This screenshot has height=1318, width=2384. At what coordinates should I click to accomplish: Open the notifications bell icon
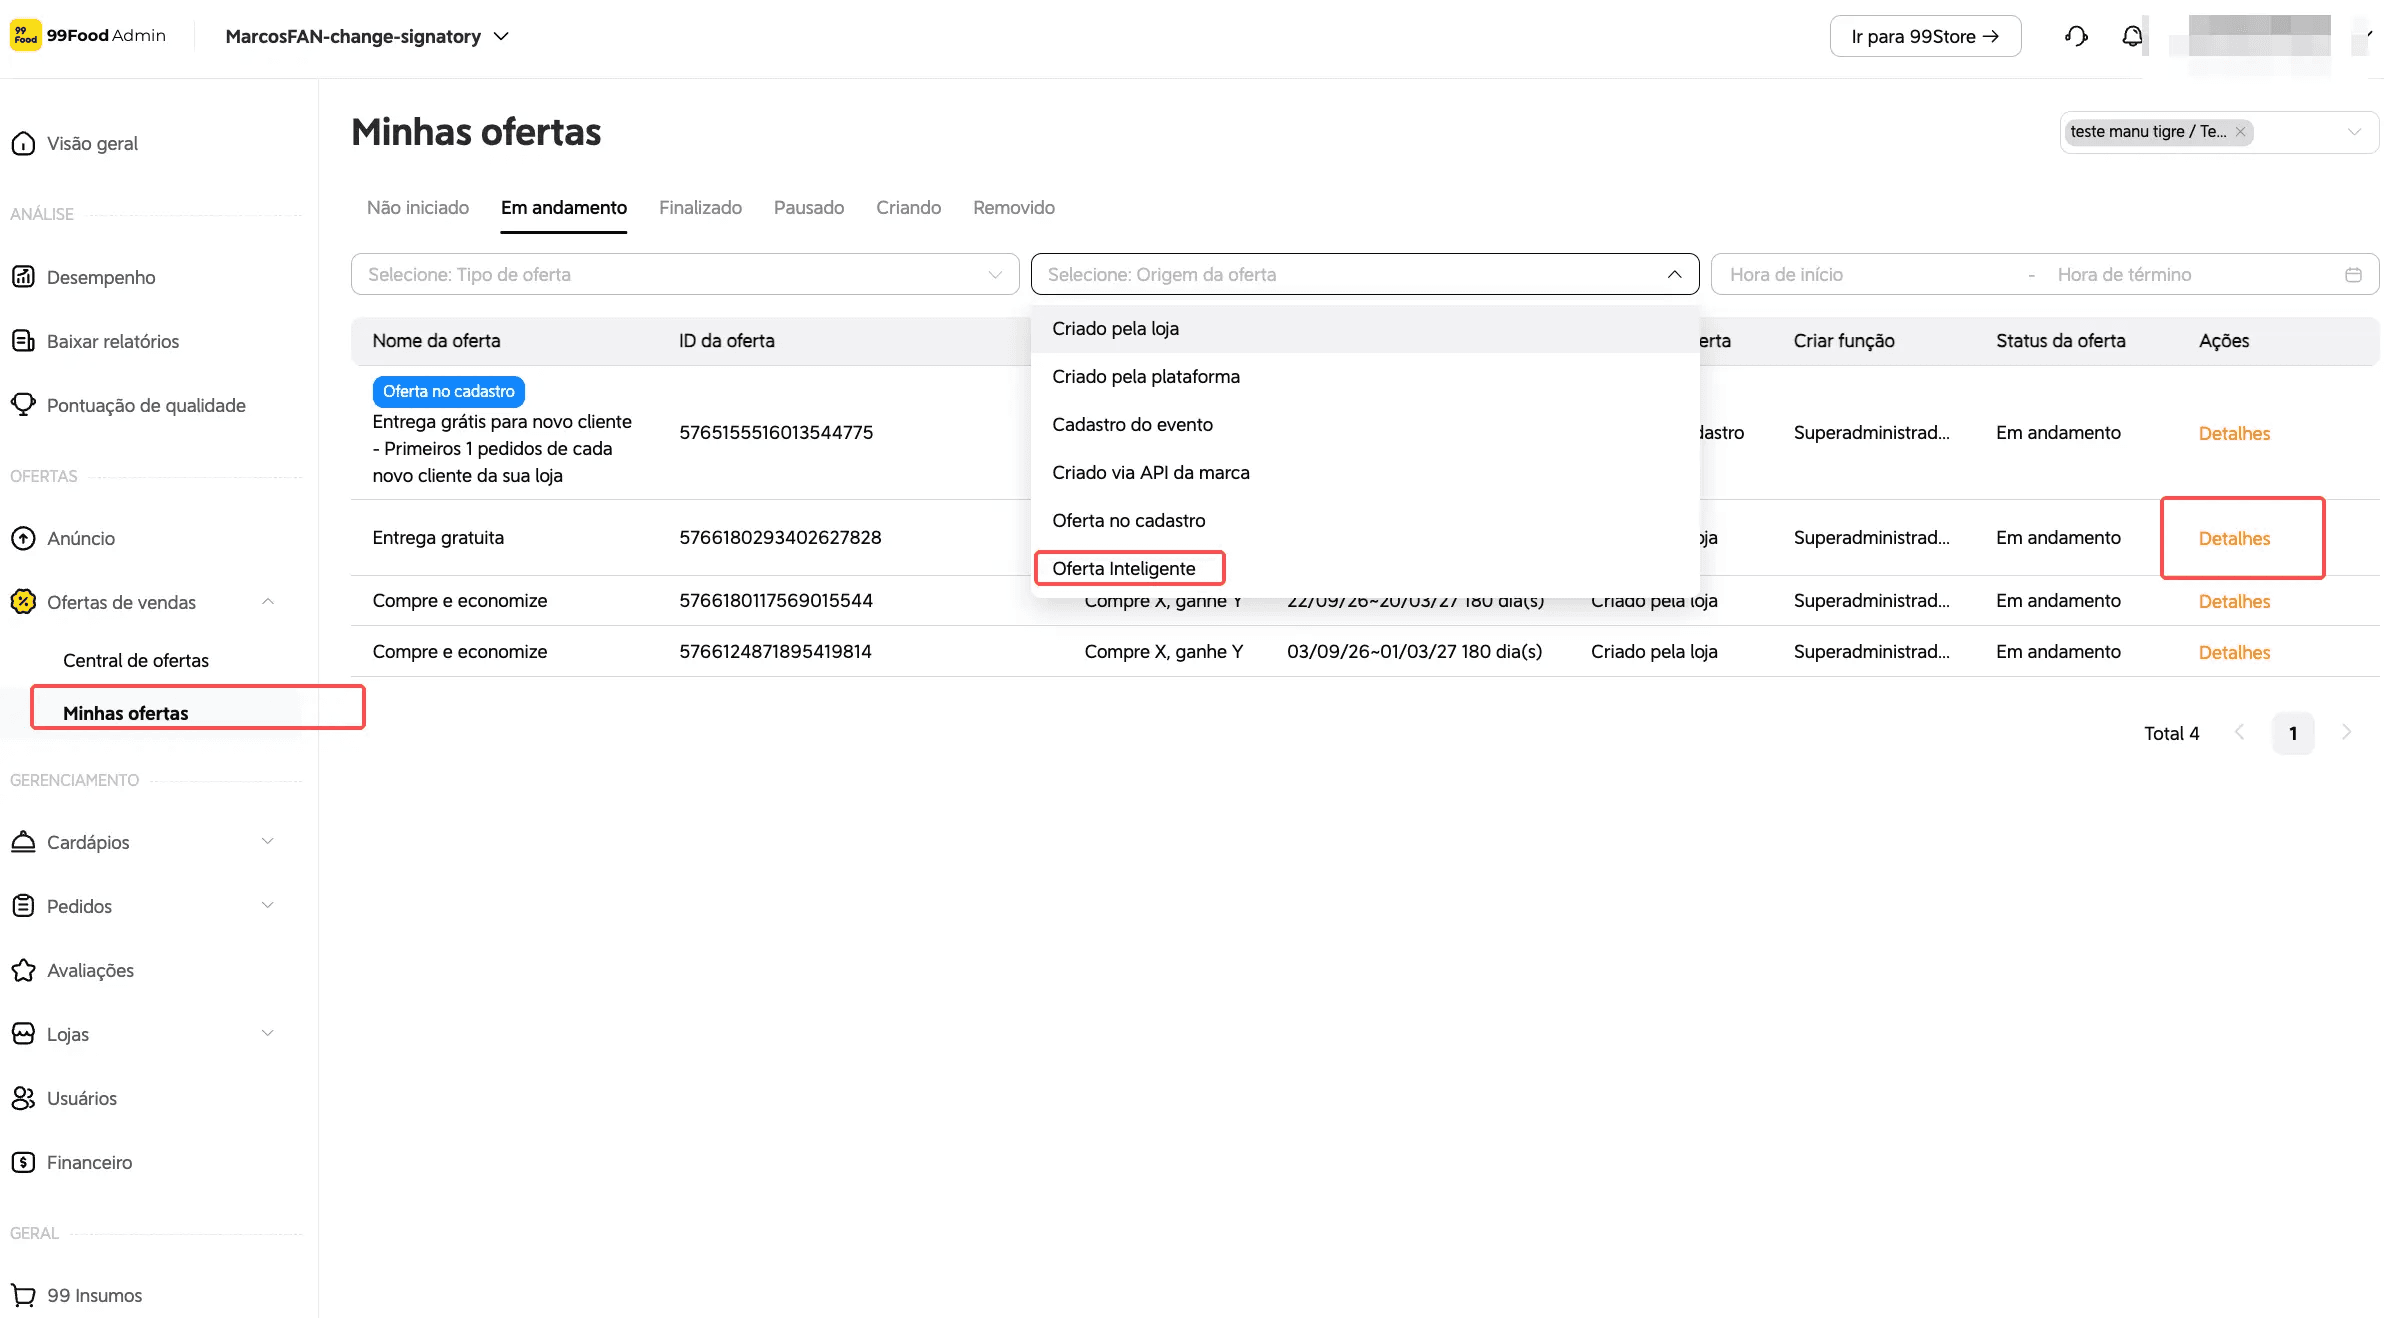pos(2132,37)
